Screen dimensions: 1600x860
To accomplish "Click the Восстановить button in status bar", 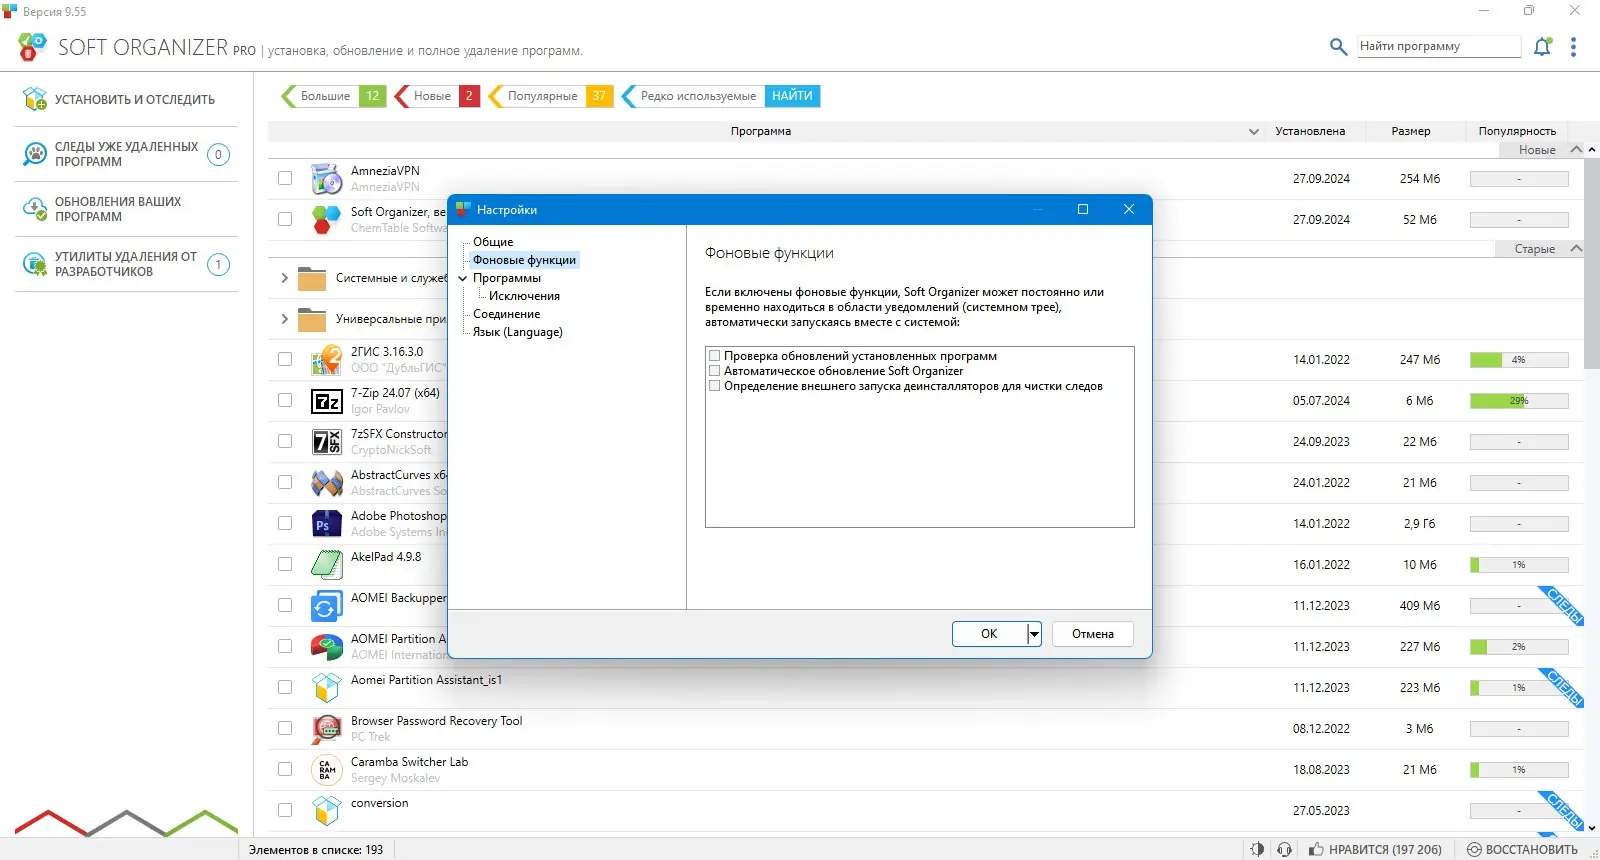I will [1522, 849].
